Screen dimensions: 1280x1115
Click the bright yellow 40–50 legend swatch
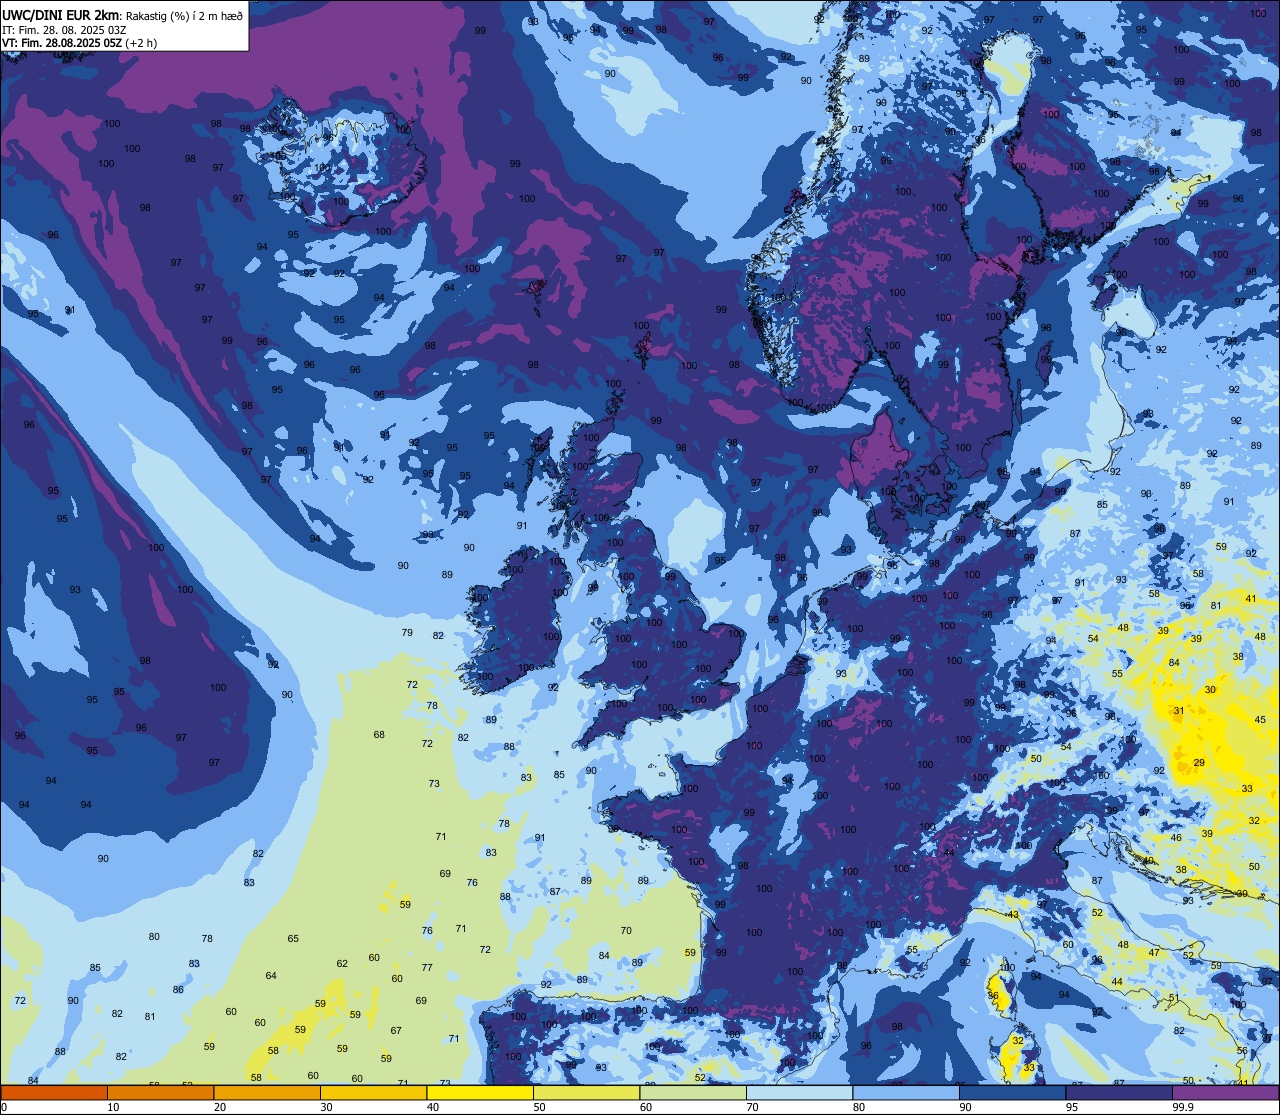pyautogui.click(x=480, y=1092)
